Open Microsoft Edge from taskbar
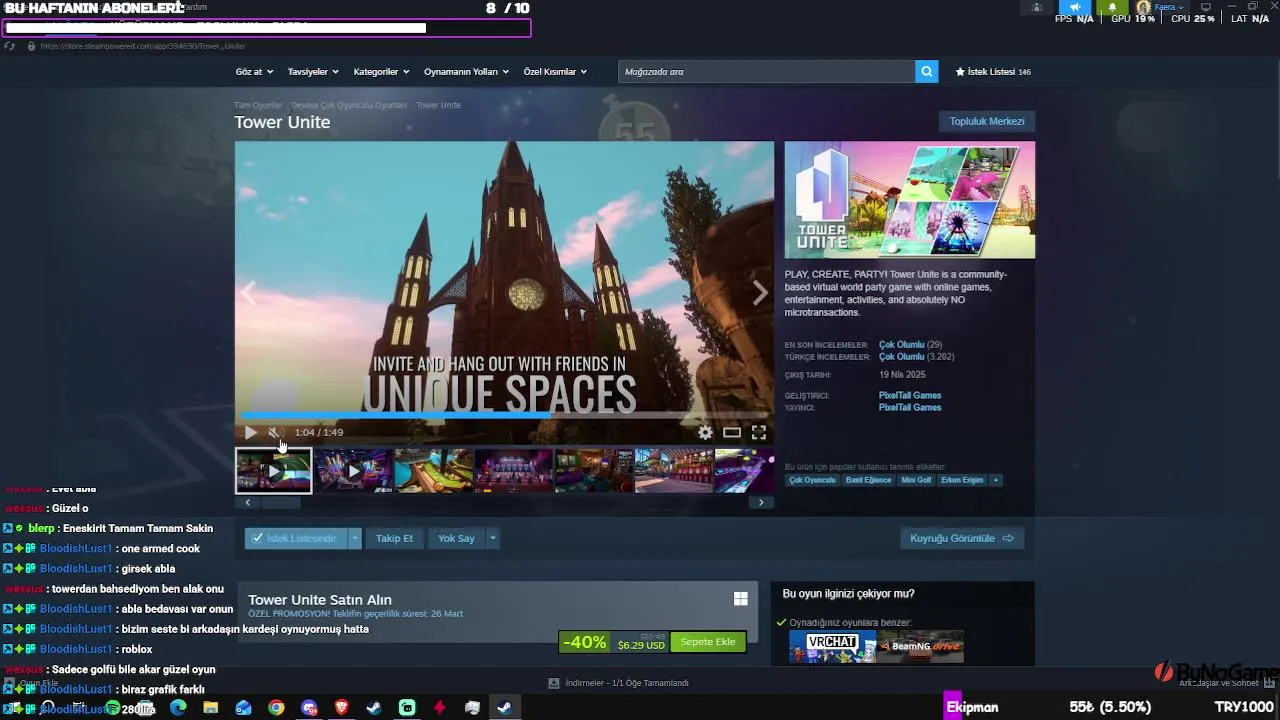The image size is (1280, 720). [x=178, y=708]
